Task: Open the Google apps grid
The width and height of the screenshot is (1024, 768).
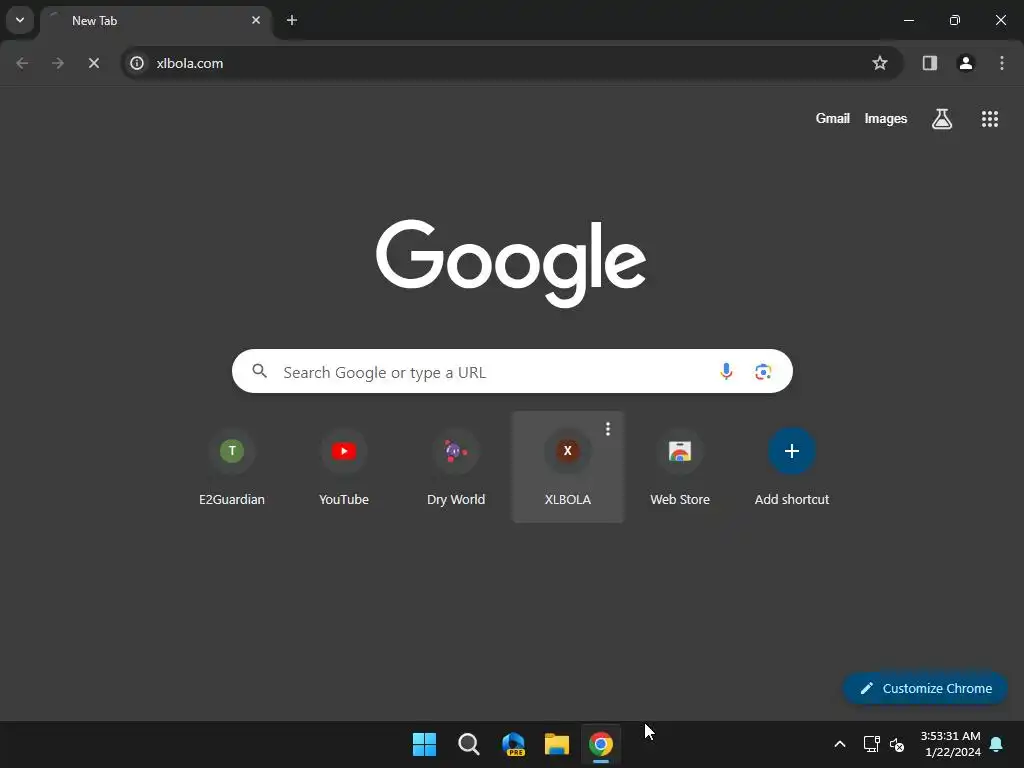Action: (990, 119)
